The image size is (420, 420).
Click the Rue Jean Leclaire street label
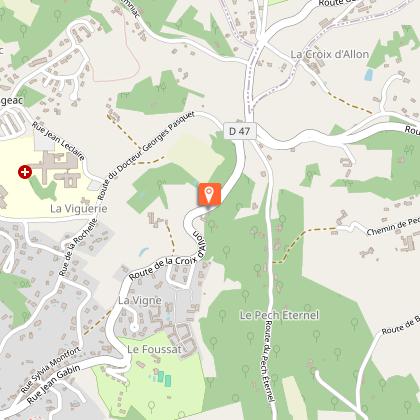[58, 141]
